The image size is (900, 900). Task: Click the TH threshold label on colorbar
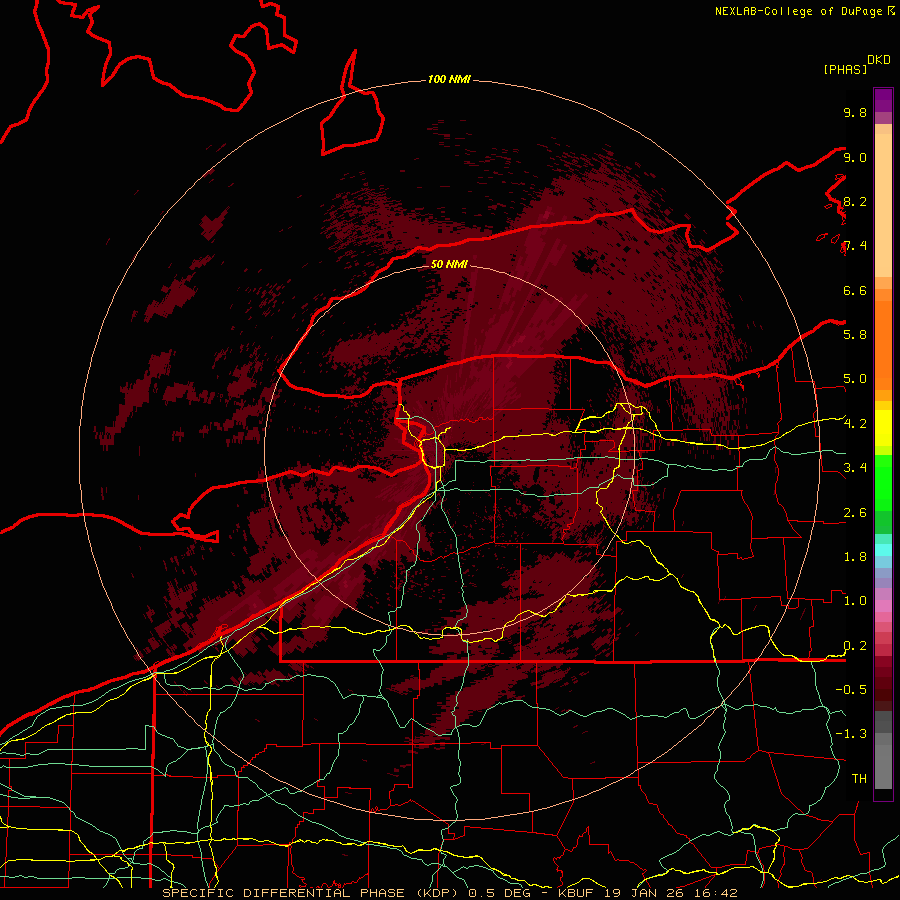(x=859, y=778)
